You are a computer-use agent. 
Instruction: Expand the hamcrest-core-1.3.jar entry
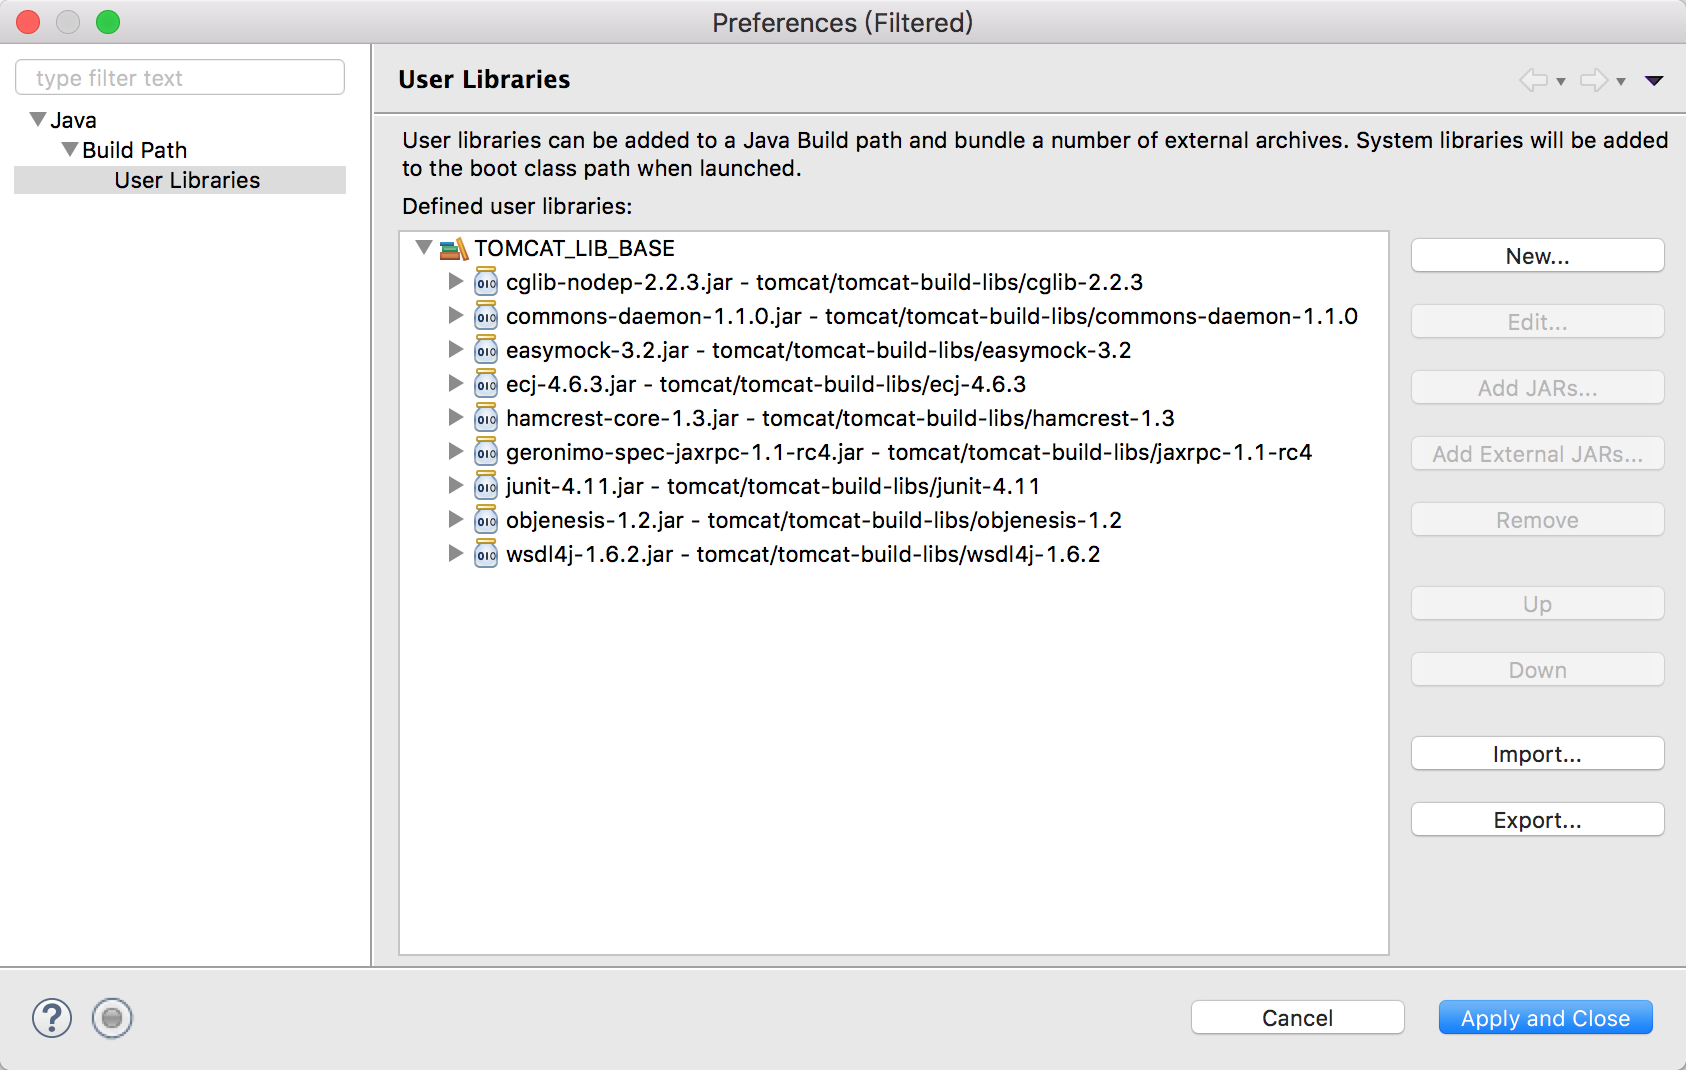pyautogui.click(x=456, y=417)
